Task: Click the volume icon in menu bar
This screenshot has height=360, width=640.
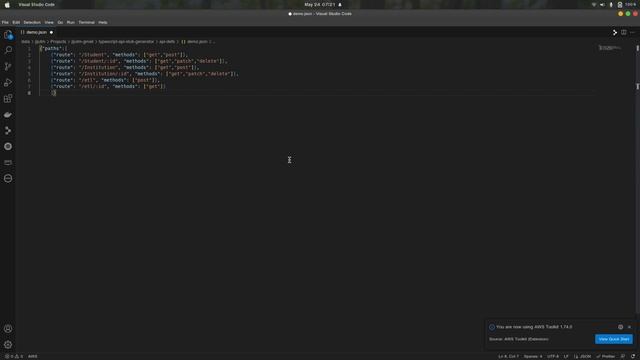Action: click(602, 4)
